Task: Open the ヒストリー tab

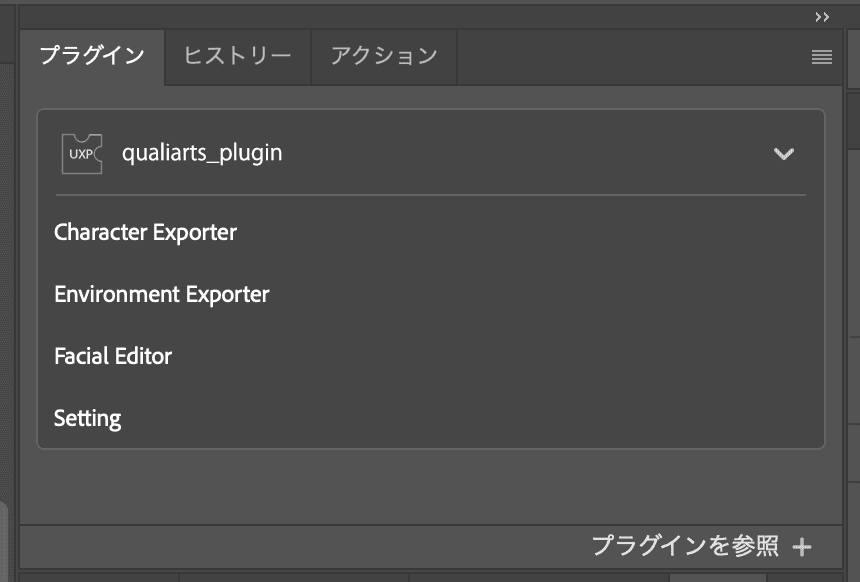Action: coord(237,56)
